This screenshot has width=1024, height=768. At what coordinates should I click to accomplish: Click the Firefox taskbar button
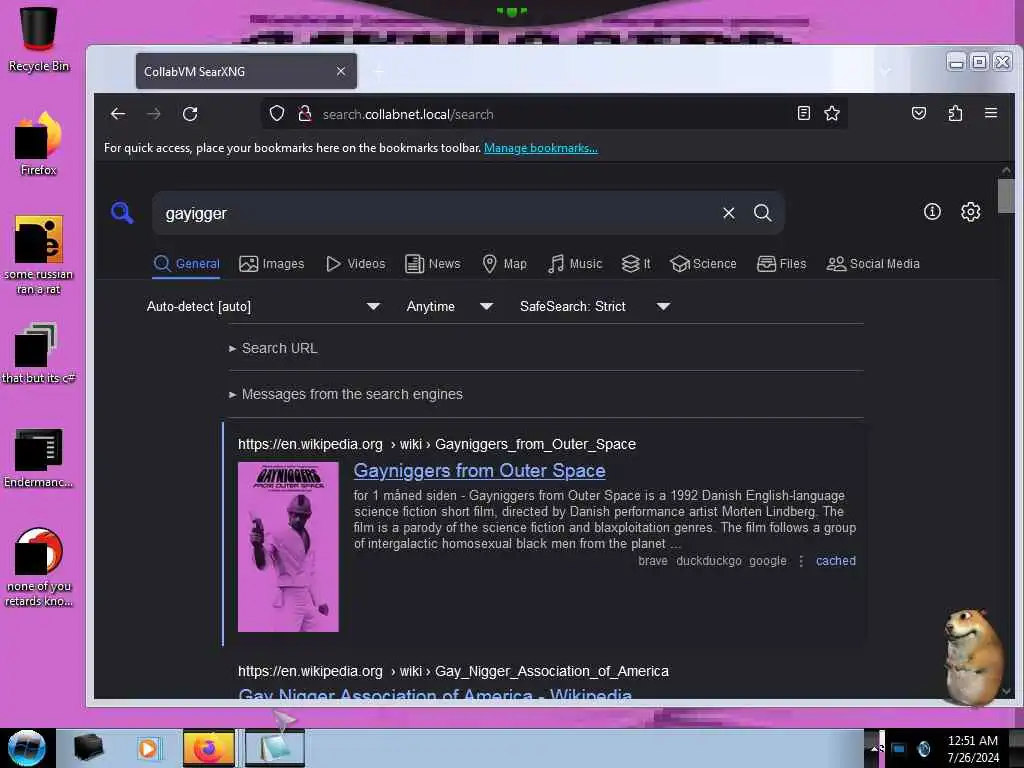[x=208, y=748]
